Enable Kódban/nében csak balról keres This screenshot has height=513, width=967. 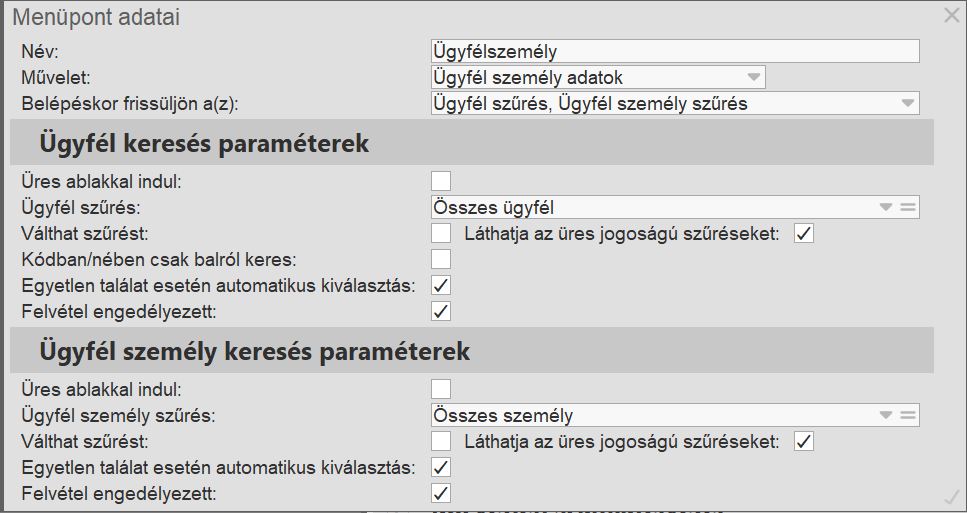coord(441,259)
